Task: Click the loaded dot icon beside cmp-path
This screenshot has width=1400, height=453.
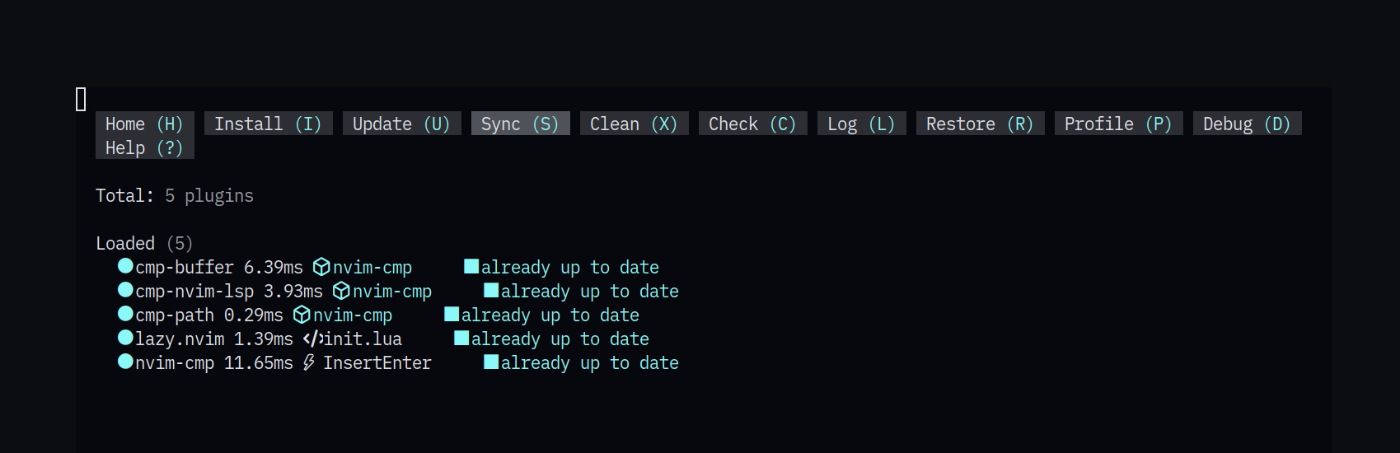Action: coord(125,314)
